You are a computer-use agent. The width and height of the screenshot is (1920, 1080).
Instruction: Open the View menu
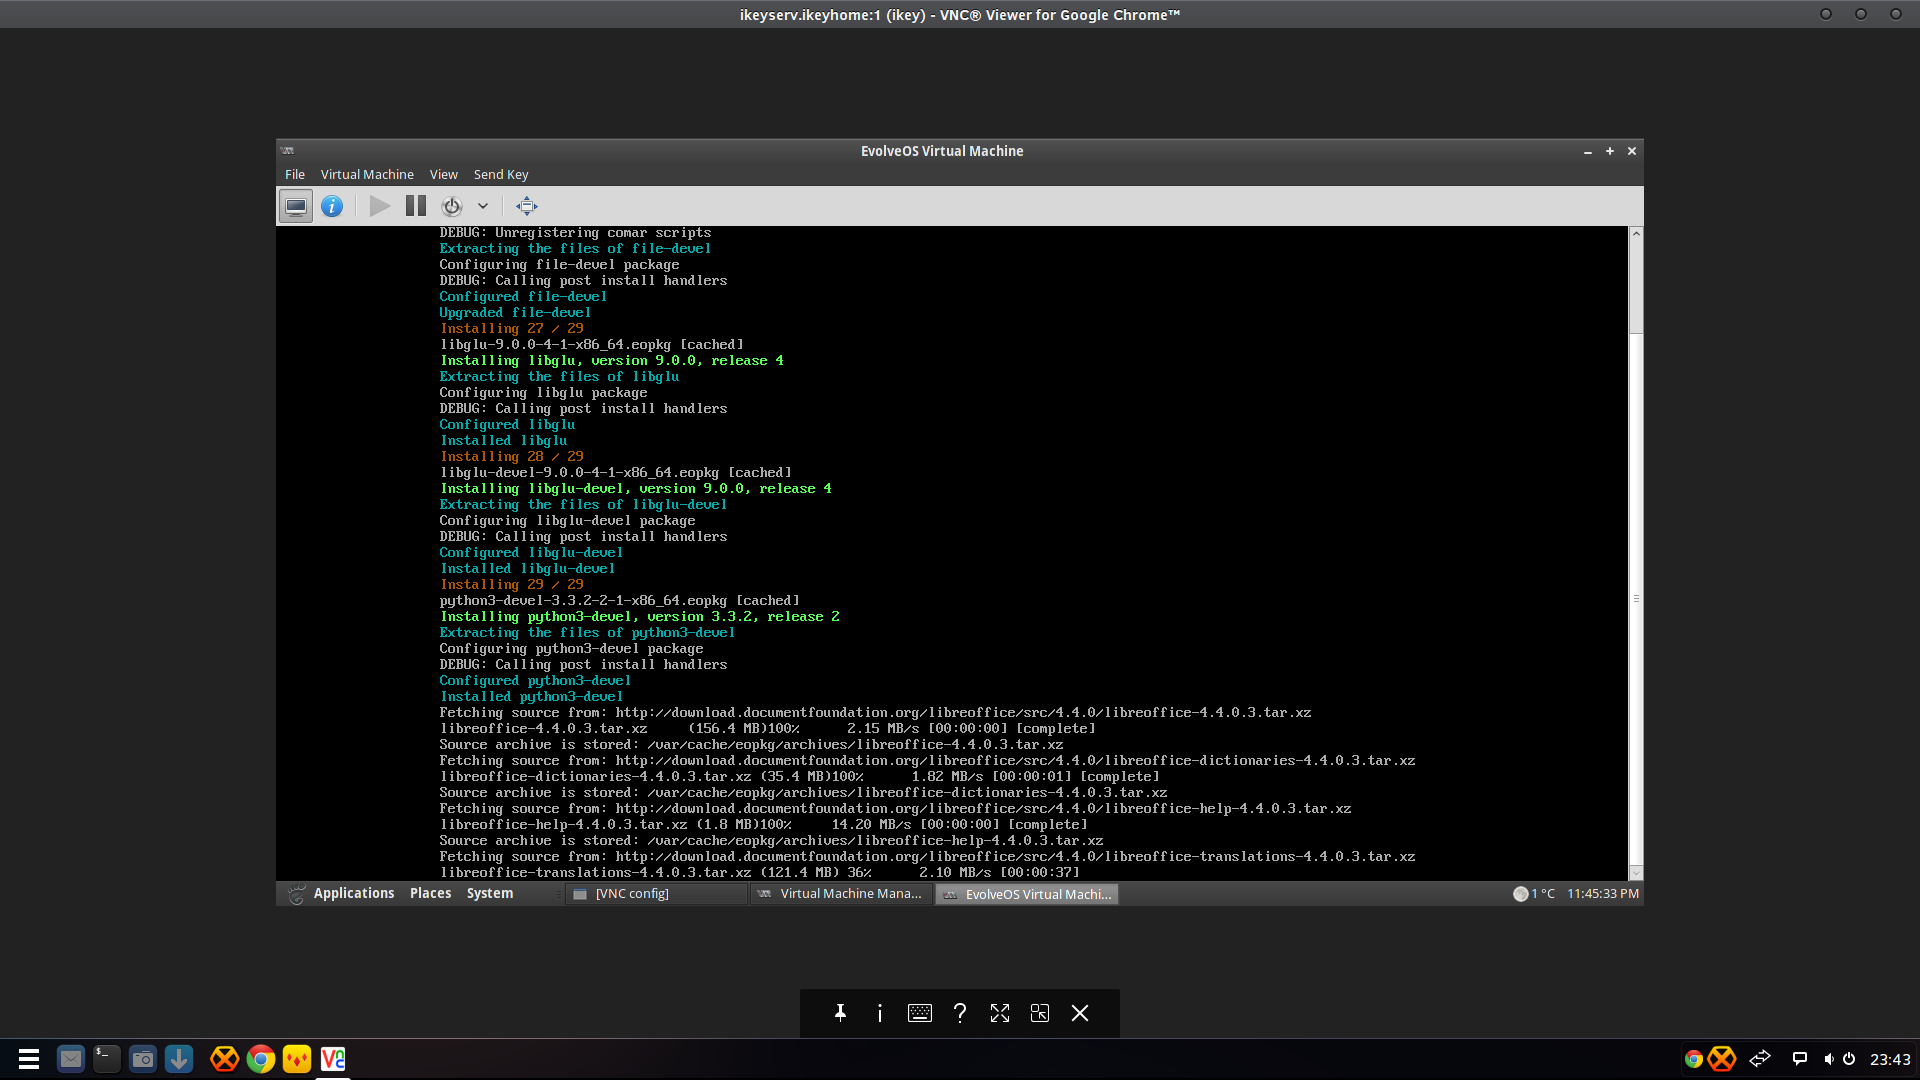(x=443, y=174)
